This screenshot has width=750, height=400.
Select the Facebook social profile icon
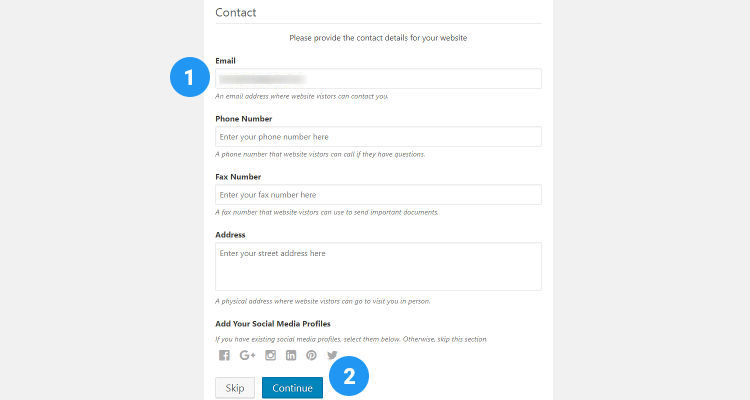coord(224,356)
